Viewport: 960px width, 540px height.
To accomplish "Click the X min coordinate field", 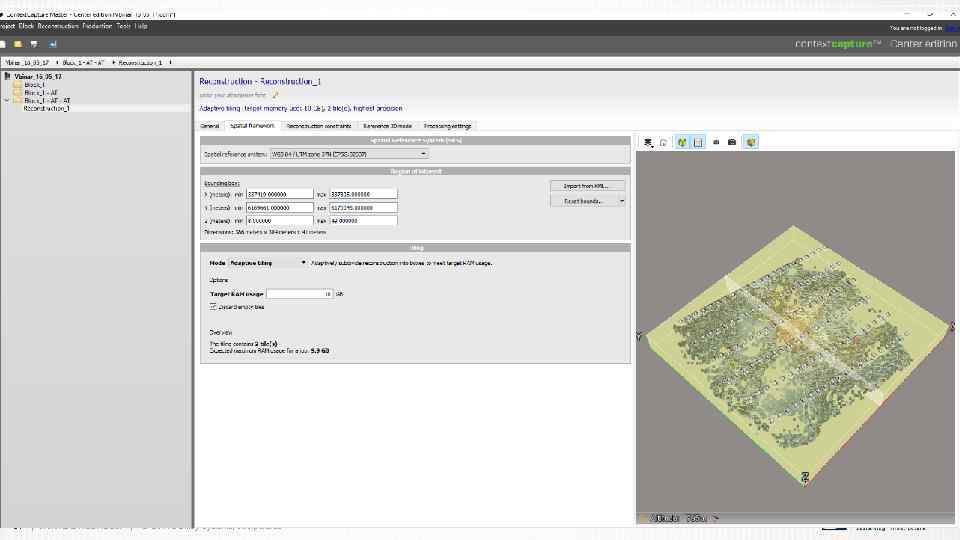I will [279, 194].
